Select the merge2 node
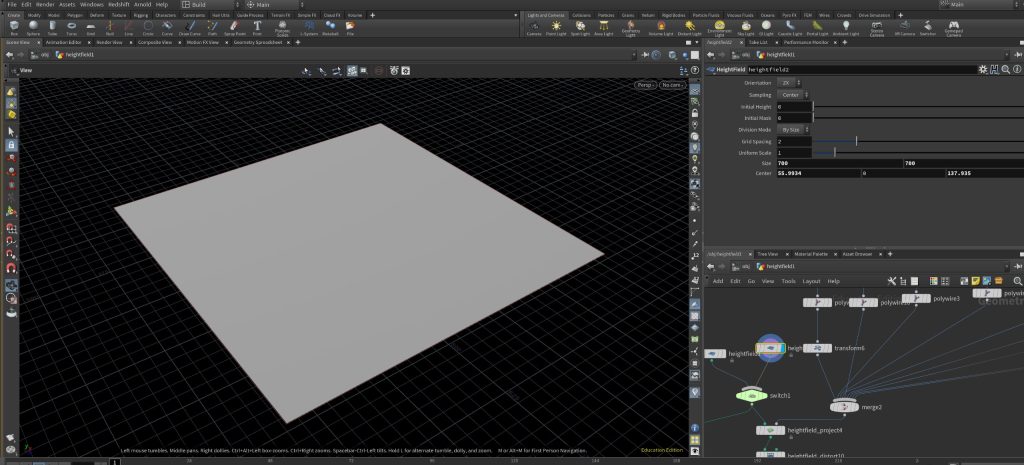The height and width of the screenshot is (465, 1024). (844, 407)
